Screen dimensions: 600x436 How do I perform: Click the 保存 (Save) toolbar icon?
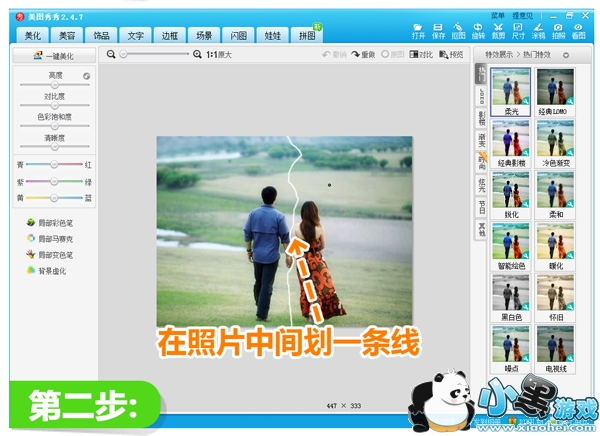(x=438, y=30)
